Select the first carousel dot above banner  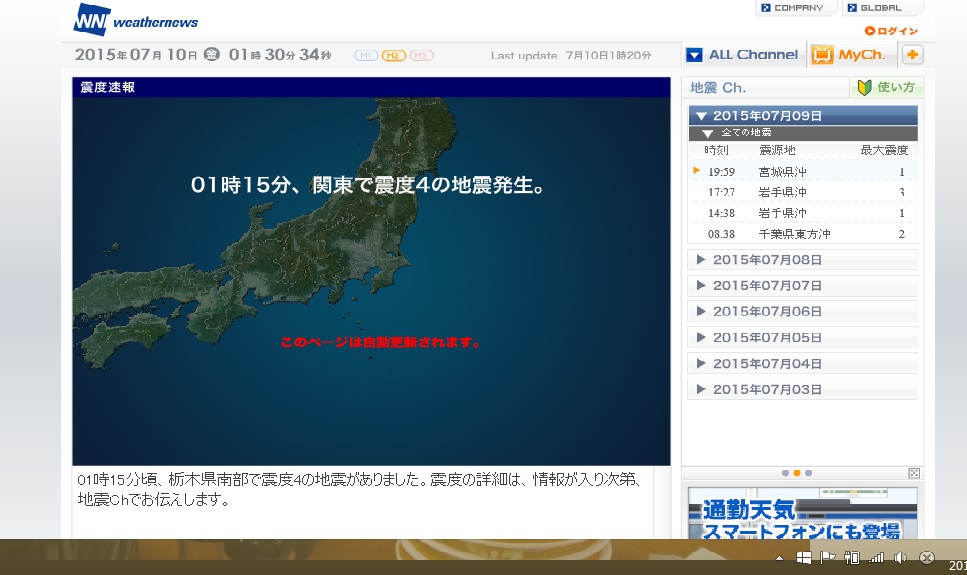[x=785, y=473]
